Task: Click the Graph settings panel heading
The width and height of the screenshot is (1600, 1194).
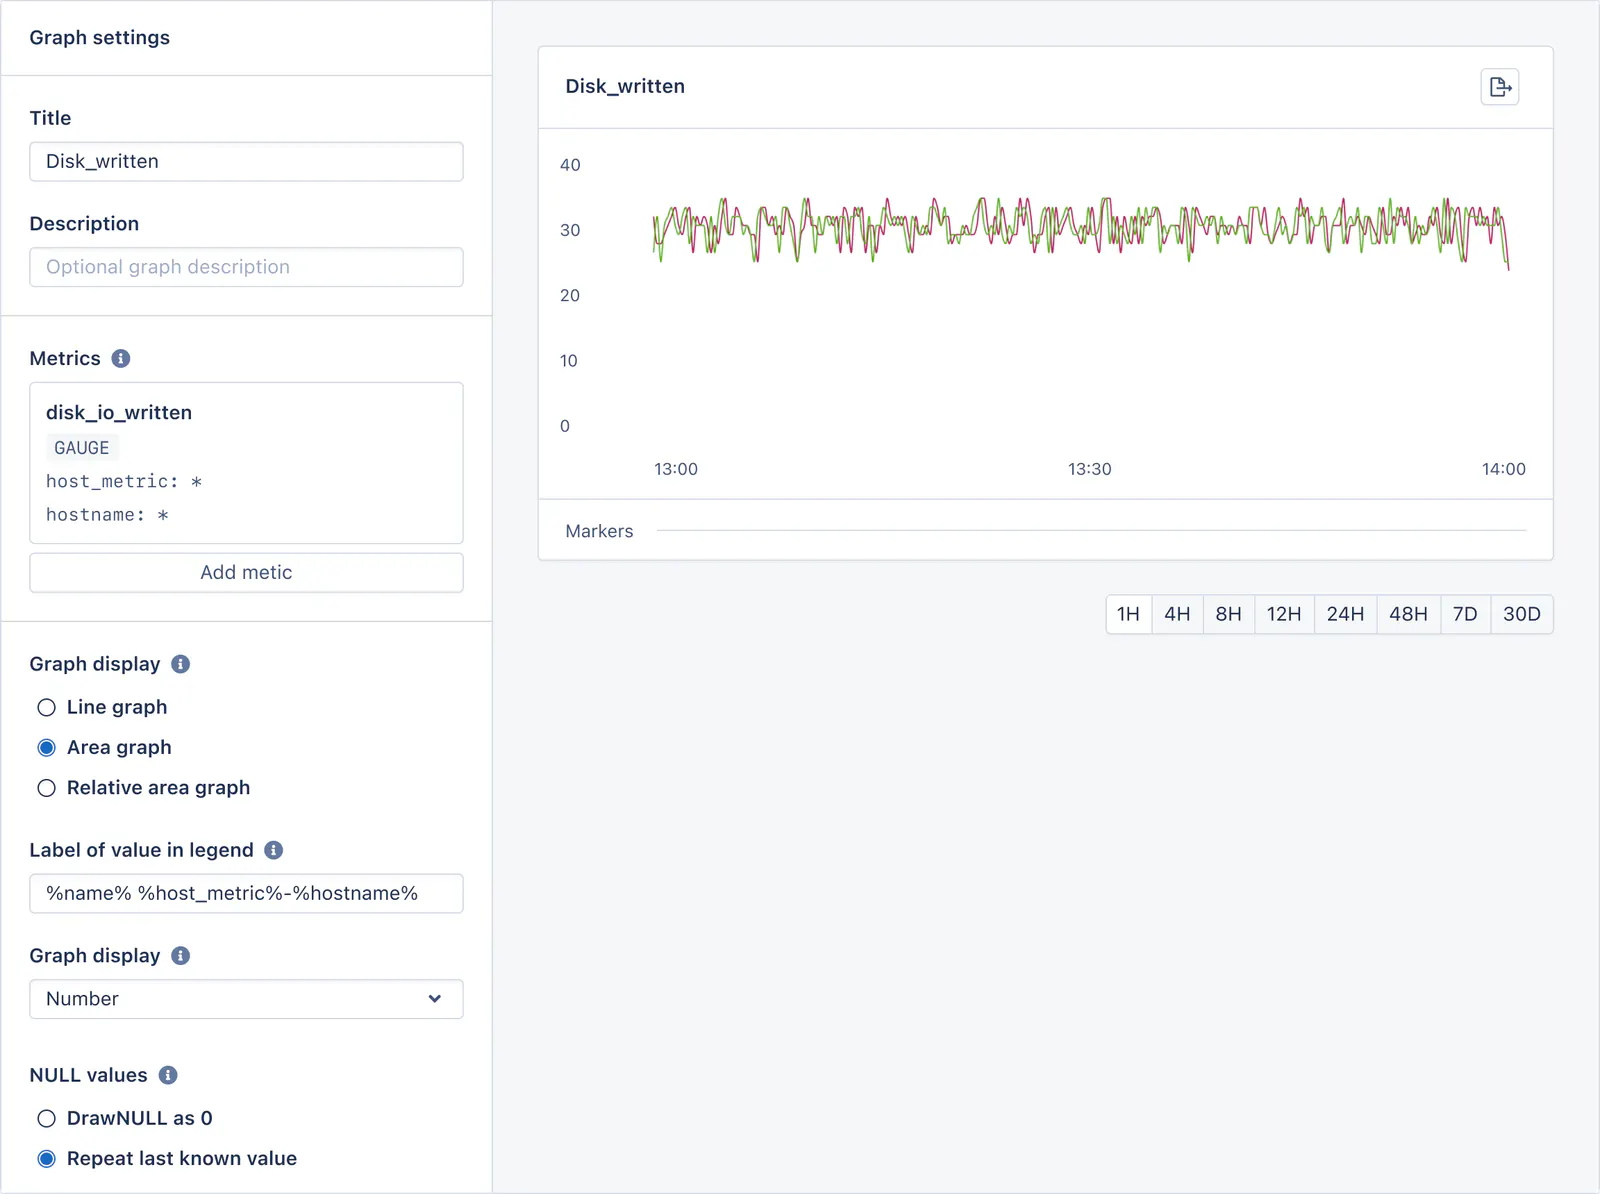Action: tap(99, 38)
